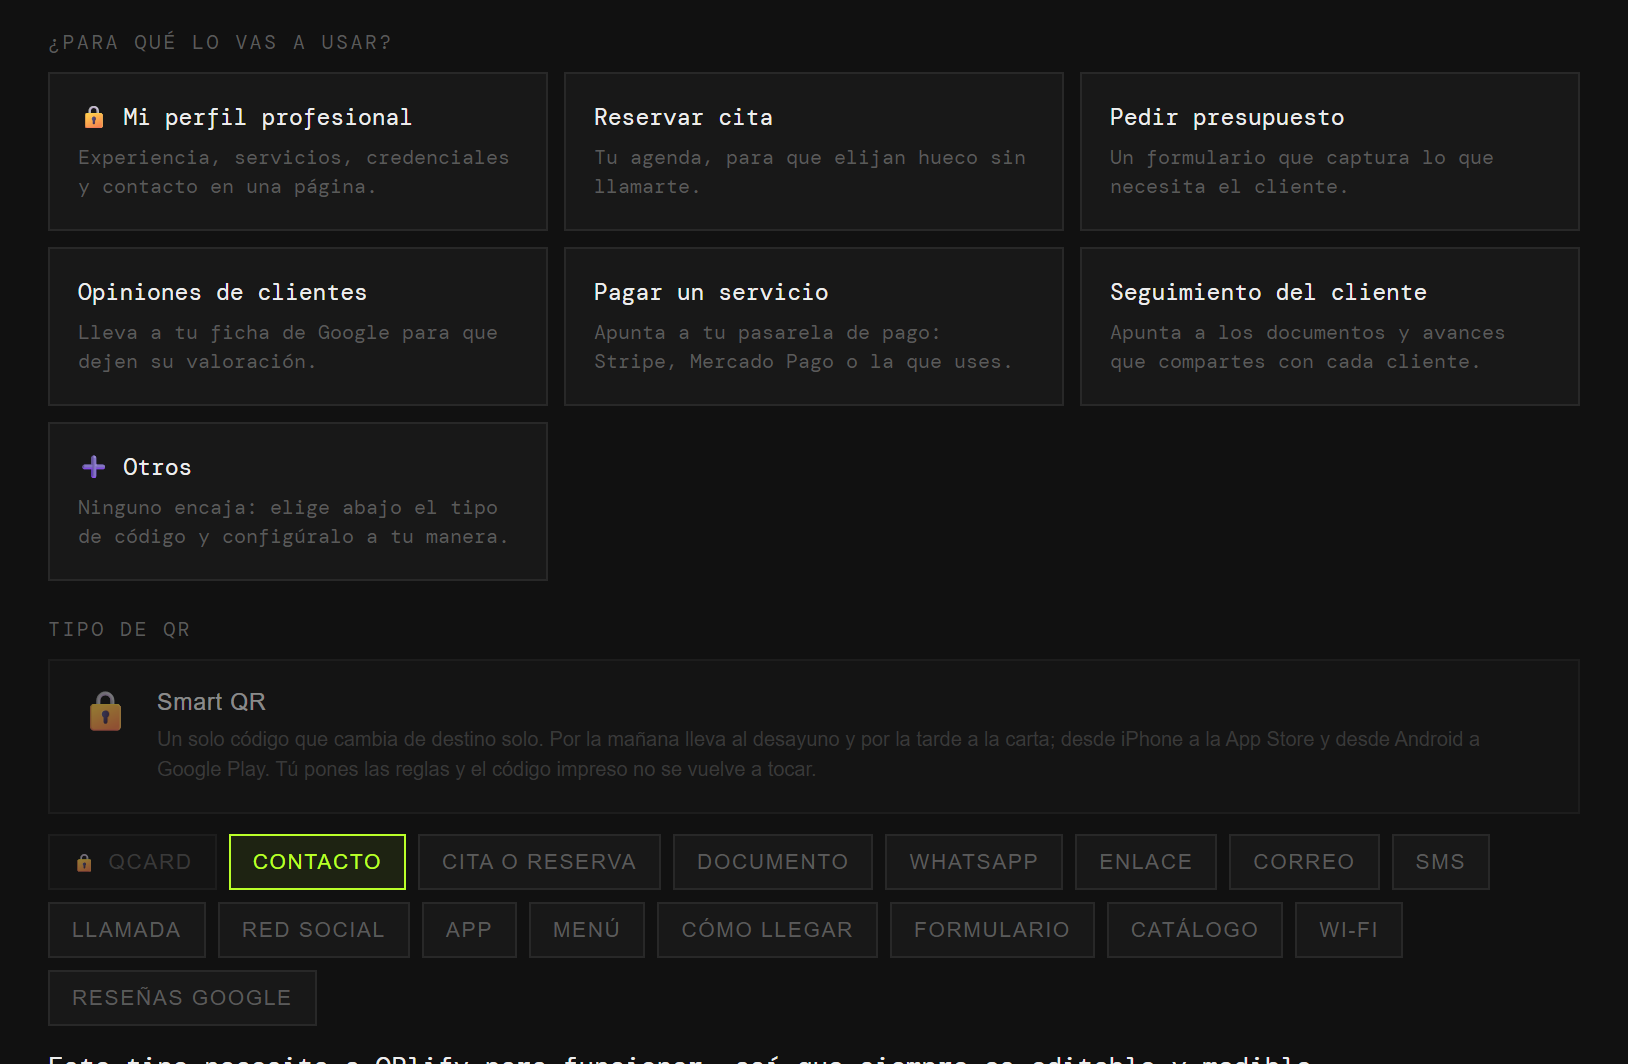Click Smart QR description starting 'Un solo código'
The width and height of the screenshot is (1628, 1064).
pos(818,754)
